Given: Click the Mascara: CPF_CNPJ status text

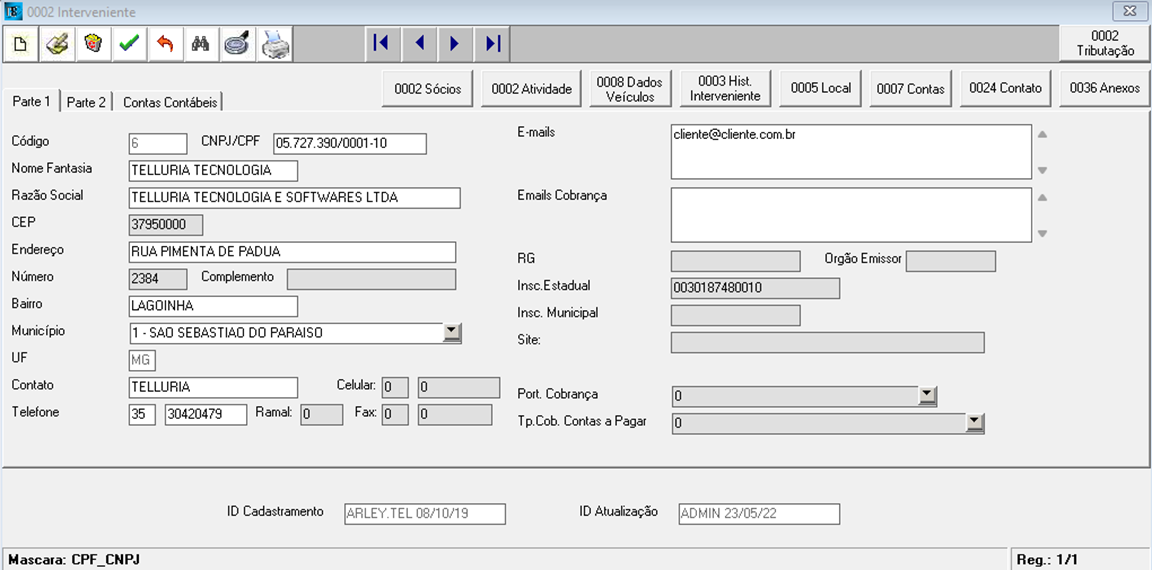Looking at the screenshot, I should [74, 560].
